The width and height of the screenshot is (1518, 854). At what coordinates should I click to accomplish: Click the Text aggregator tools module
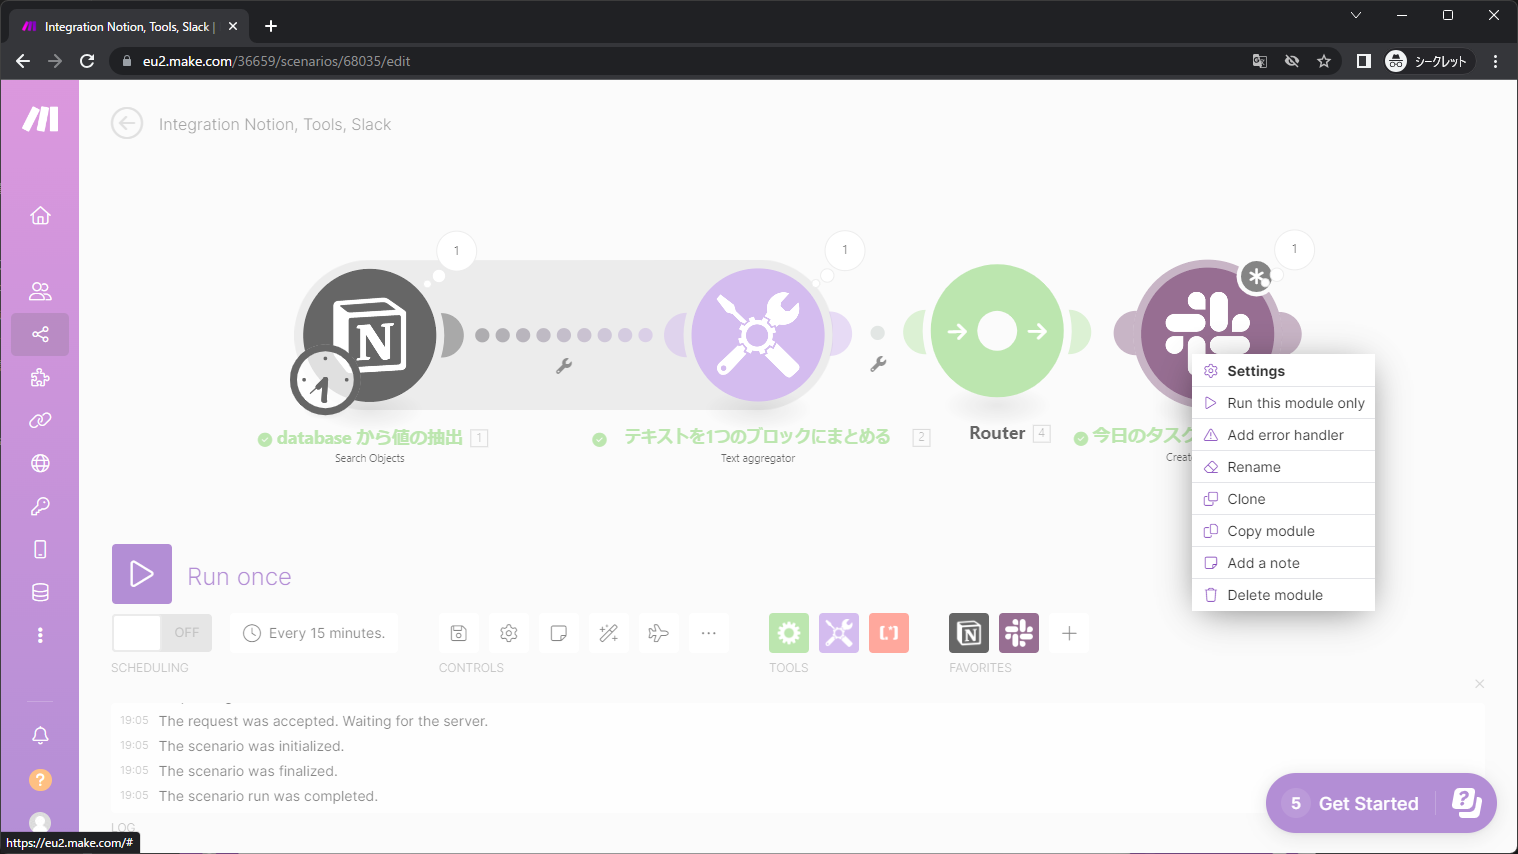pos(758,335)
